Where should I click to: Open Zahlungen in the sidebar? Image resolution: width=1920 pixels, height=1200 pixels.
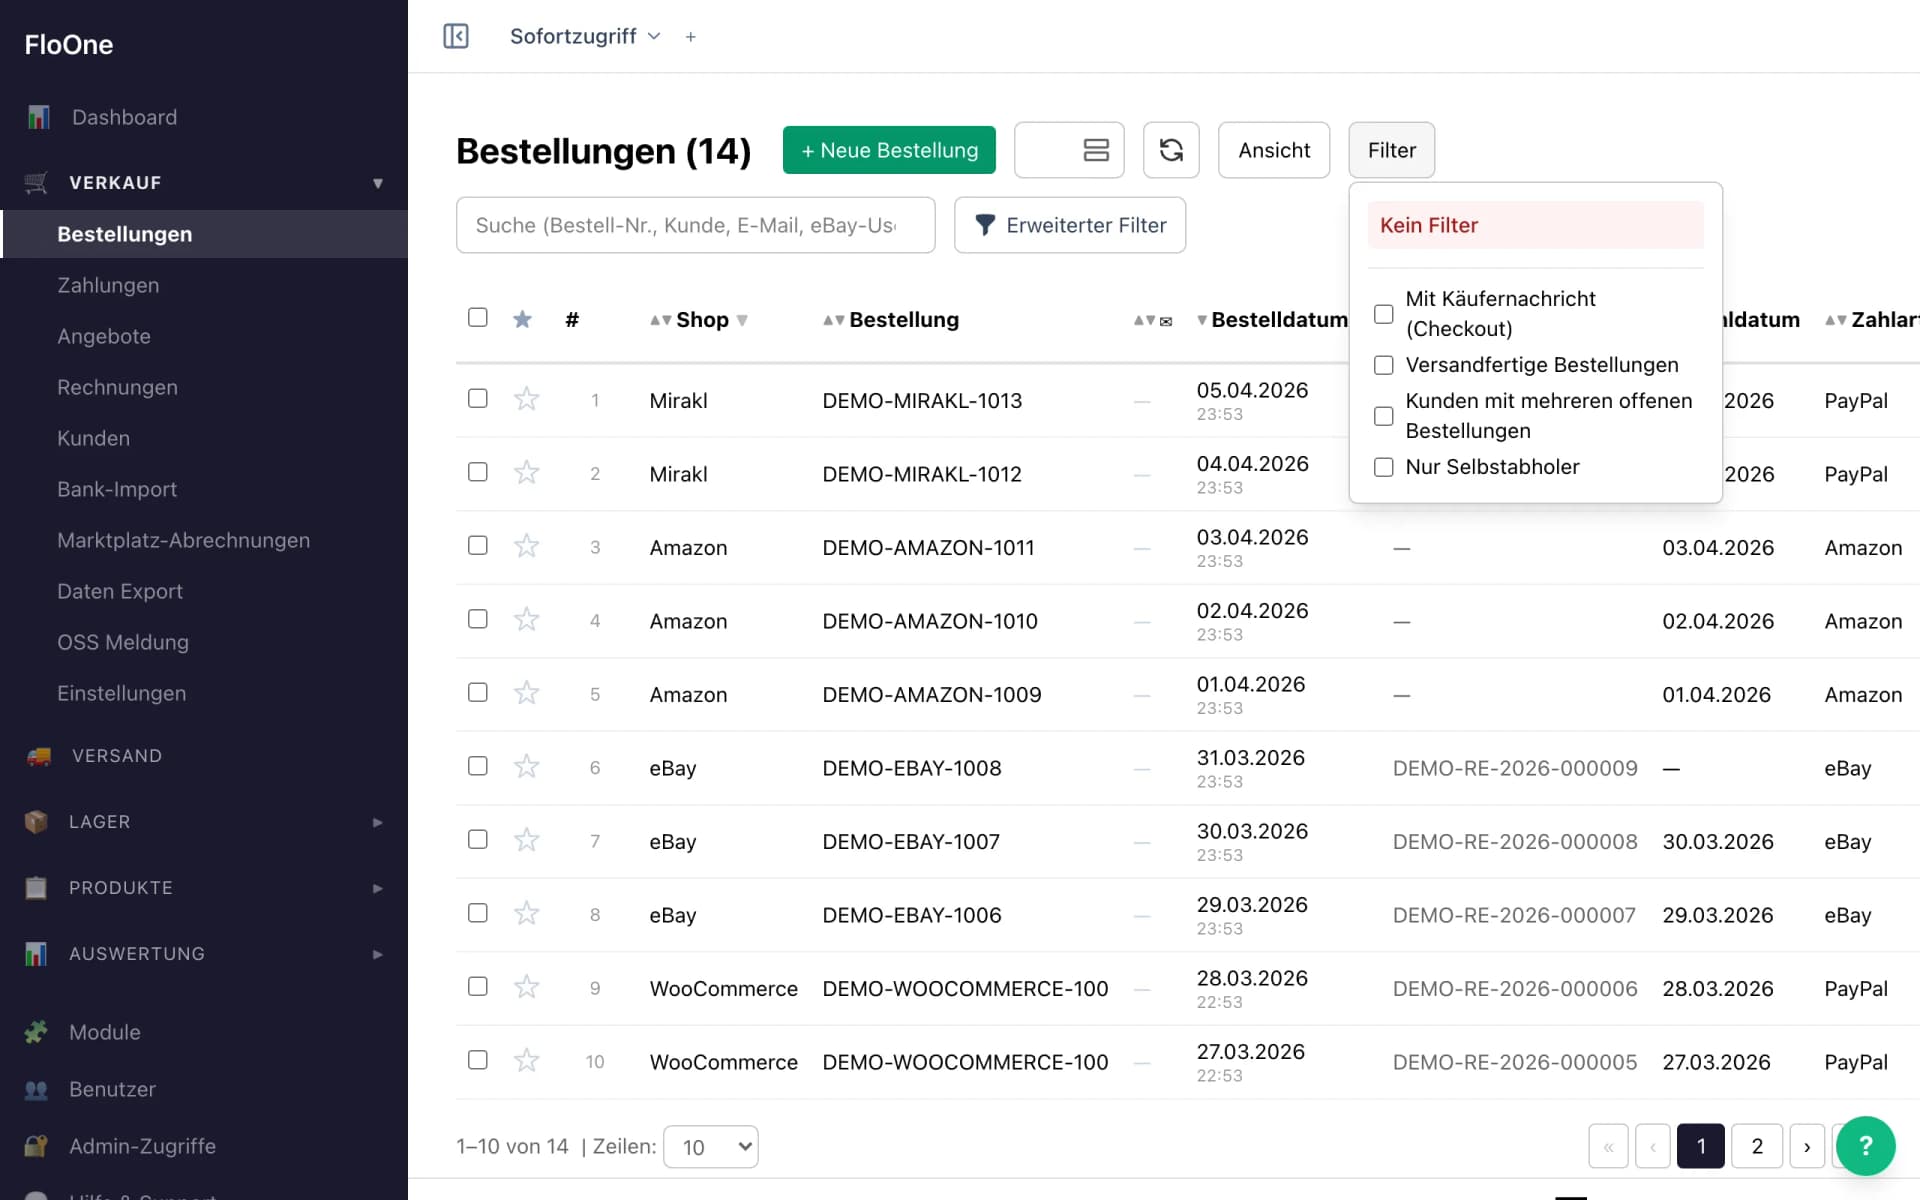108,285
